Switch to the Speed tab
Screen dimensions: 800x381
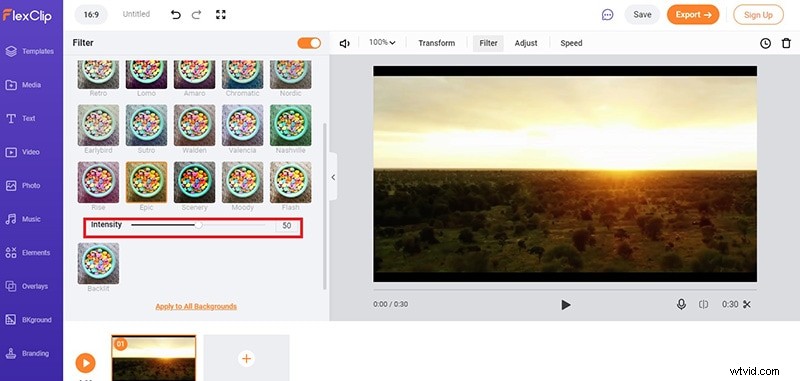pos(571,43)
